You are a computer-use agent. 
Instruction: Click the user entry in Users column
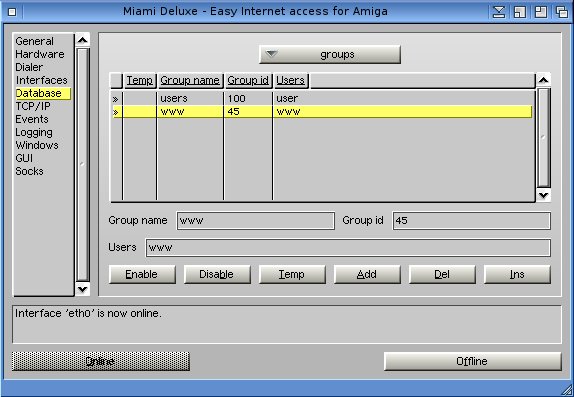(x=287, y=99)
